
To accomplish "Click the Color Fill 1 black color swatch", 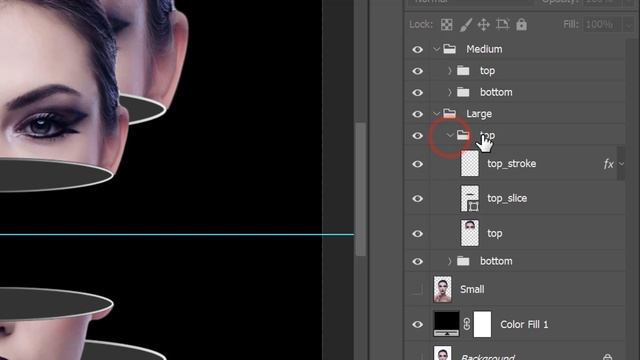I will point(446,324).
